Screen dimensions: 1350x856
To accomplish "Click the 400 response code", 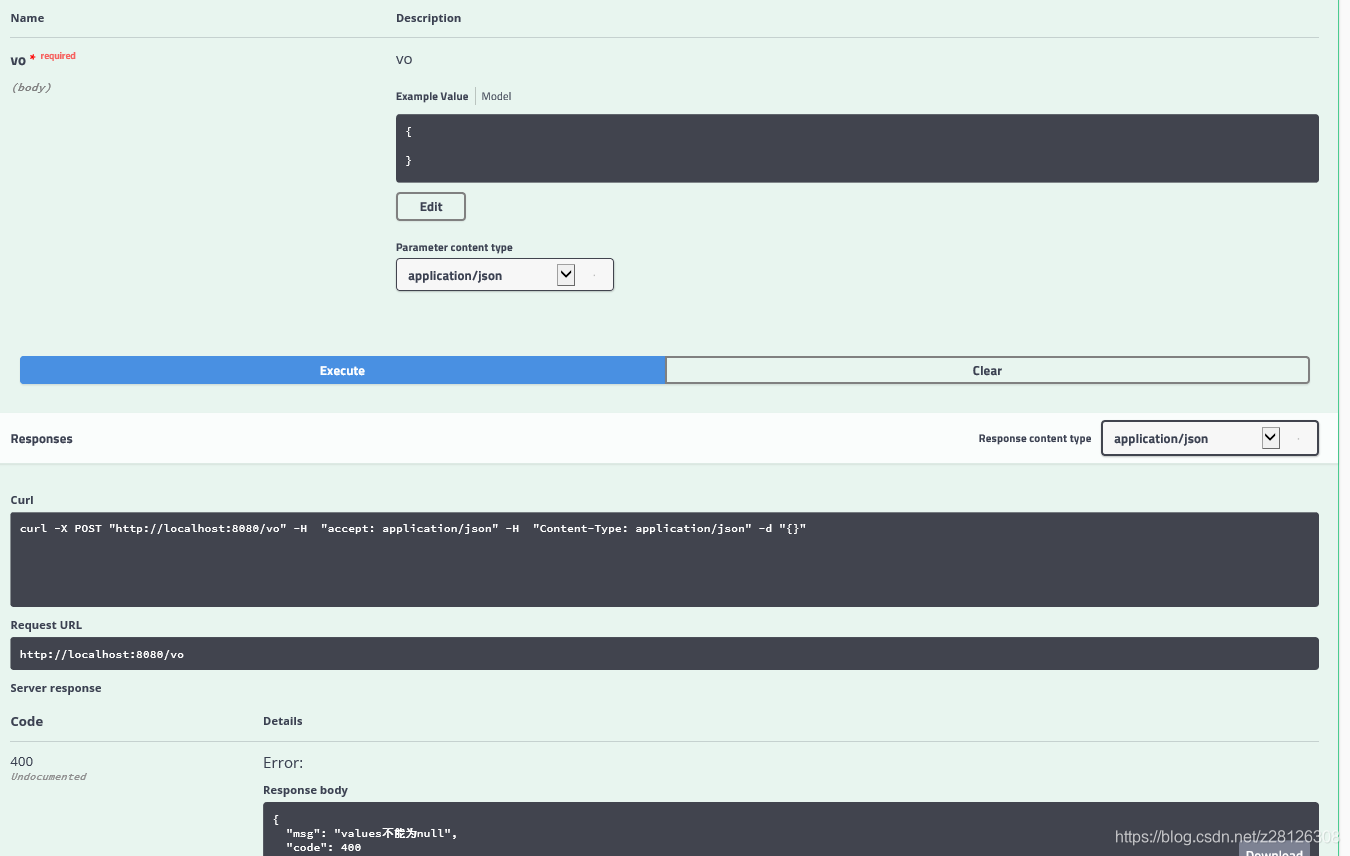I will [x=22, y=761].
